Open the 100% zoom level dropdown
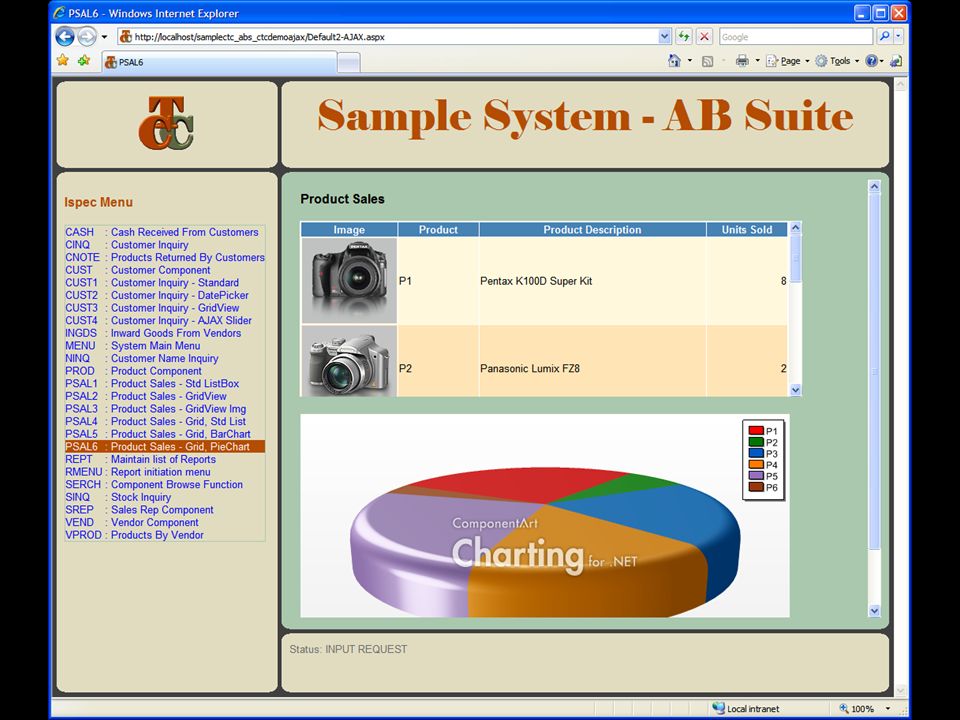960x720 pixels. tap(888, 708)
